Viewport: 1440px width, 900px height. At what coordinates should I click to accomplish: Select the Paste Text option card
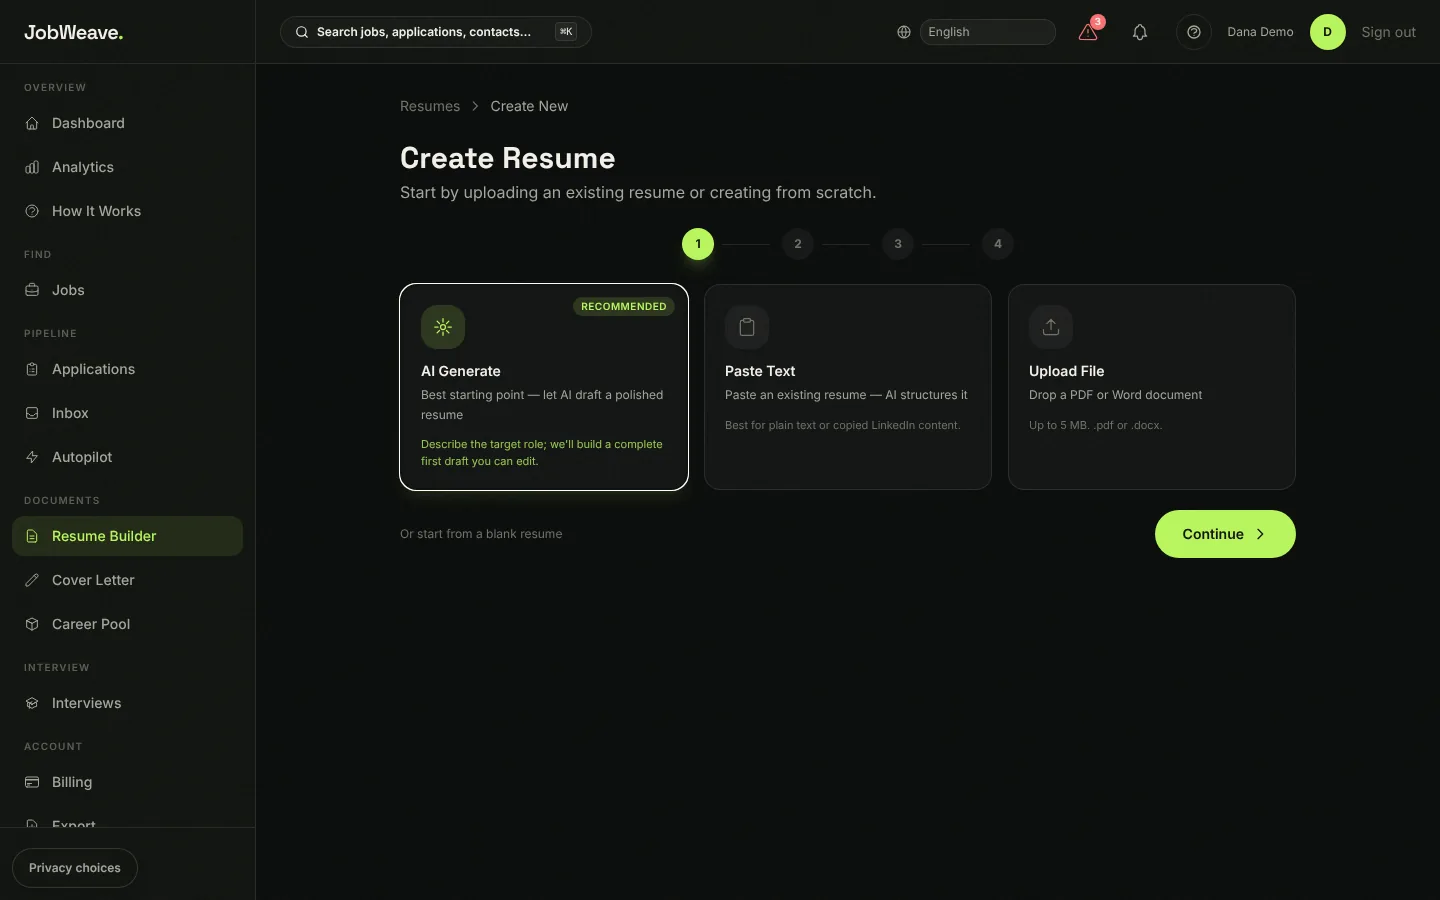[848, 387]
